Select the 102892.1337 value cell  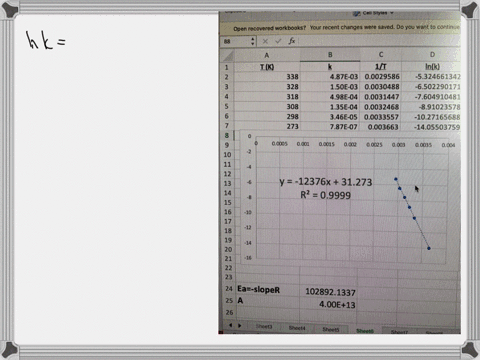[x=328, y=292]
